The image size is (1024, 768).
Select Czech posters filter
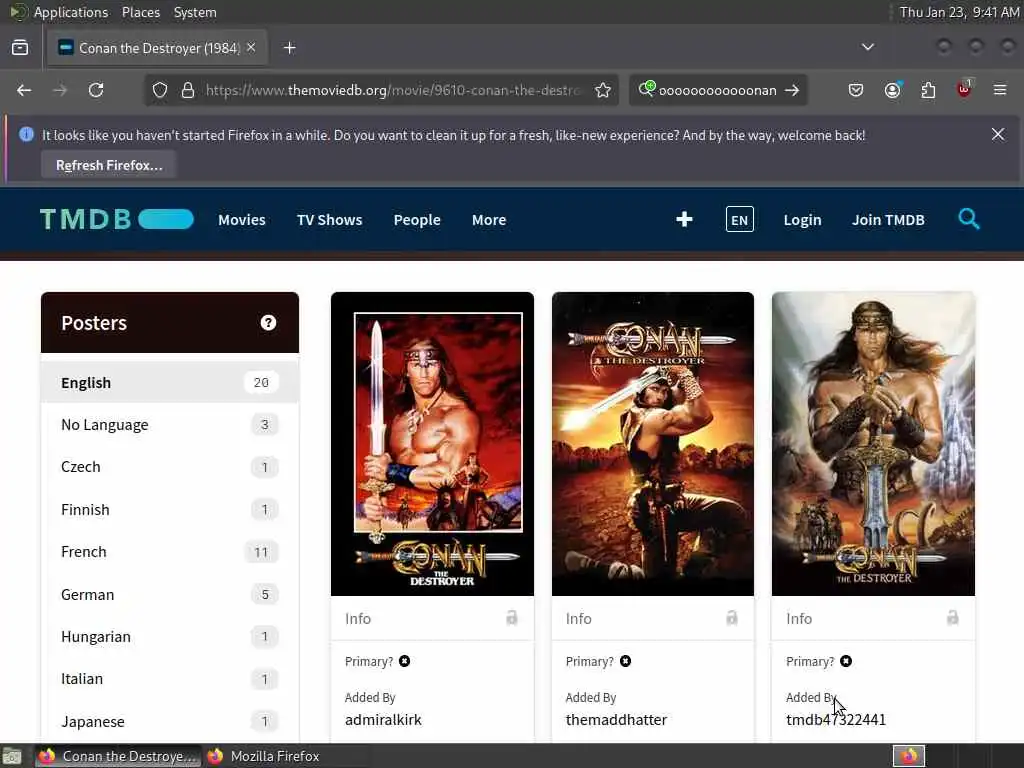(x=170, y=467)
